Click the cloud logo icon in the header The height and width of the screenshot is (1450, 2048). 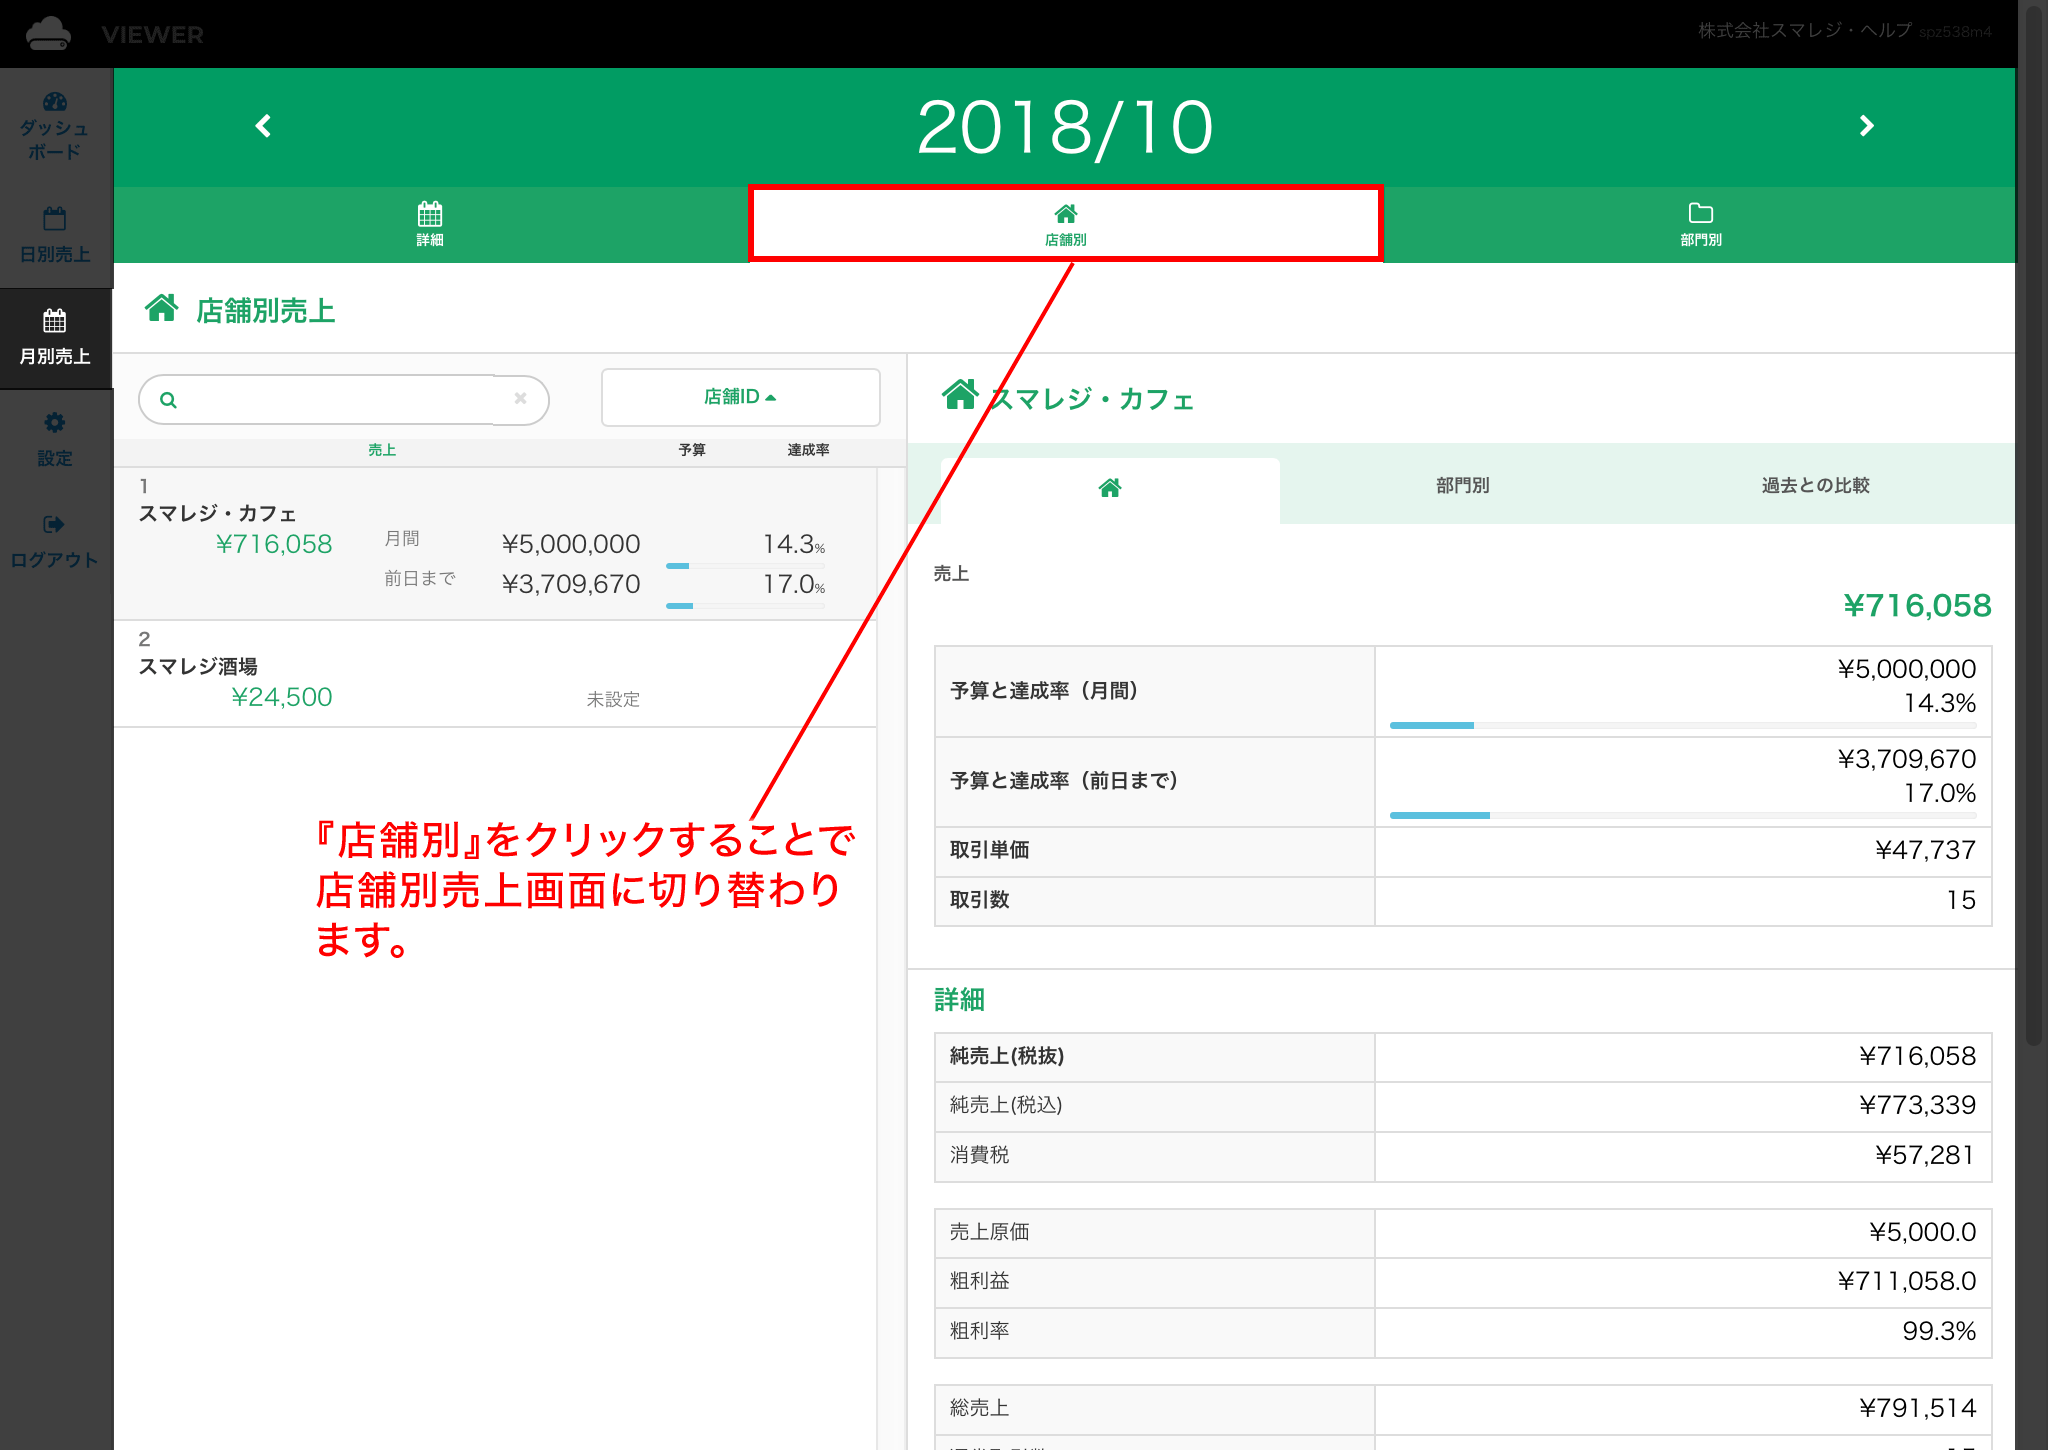[48, 33]
